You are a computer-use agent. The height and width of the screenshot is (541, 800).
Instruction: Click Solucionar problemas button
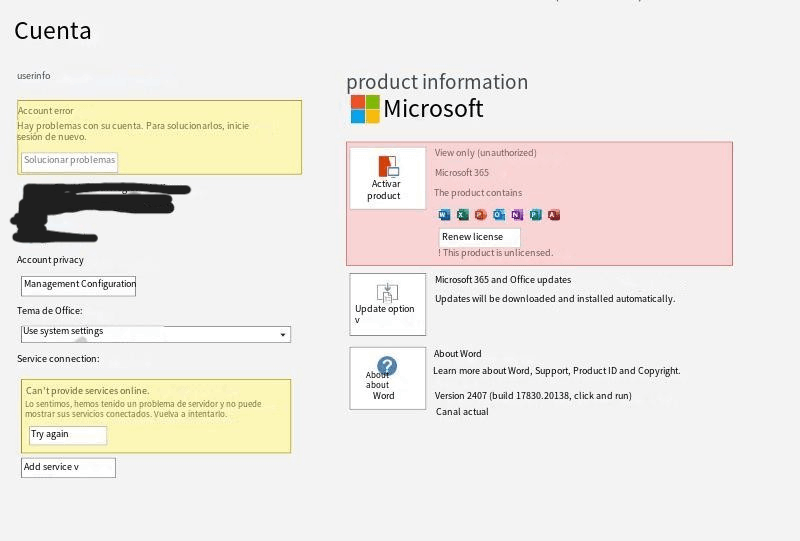[x=69, y=162]
